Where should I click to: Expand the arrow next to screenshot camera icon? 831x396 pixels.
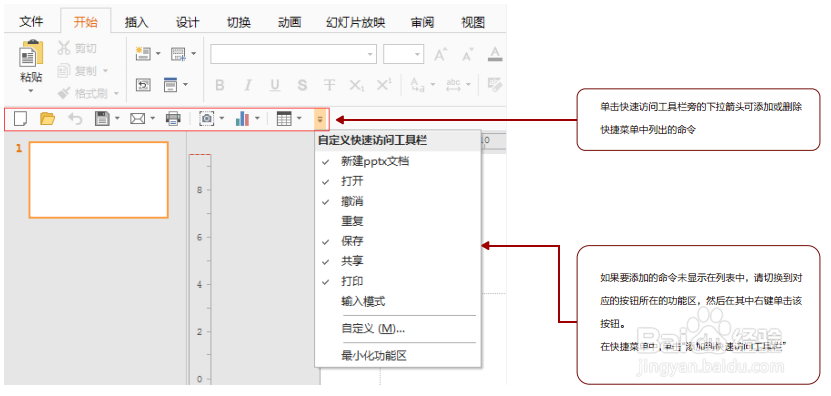222,119
